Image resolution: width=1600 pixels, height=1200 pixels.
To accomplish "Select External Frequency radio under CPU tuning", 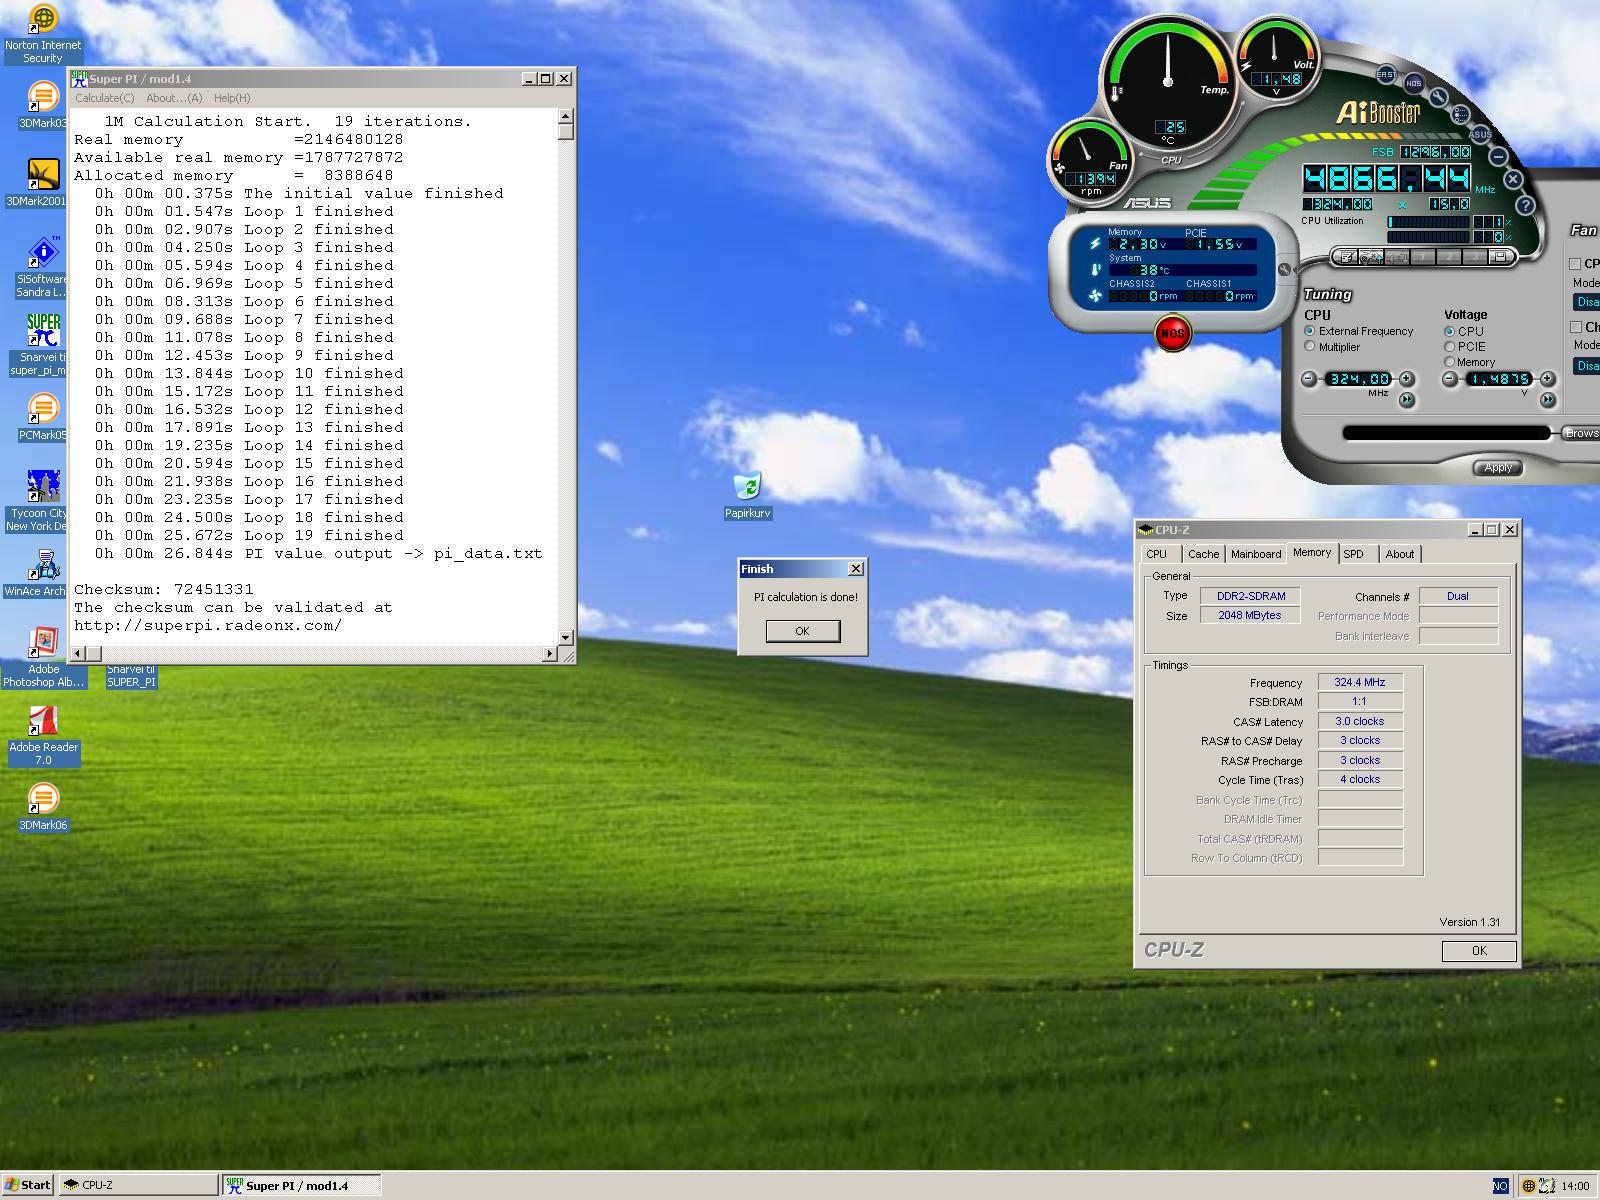I will tap(1309, 330).
